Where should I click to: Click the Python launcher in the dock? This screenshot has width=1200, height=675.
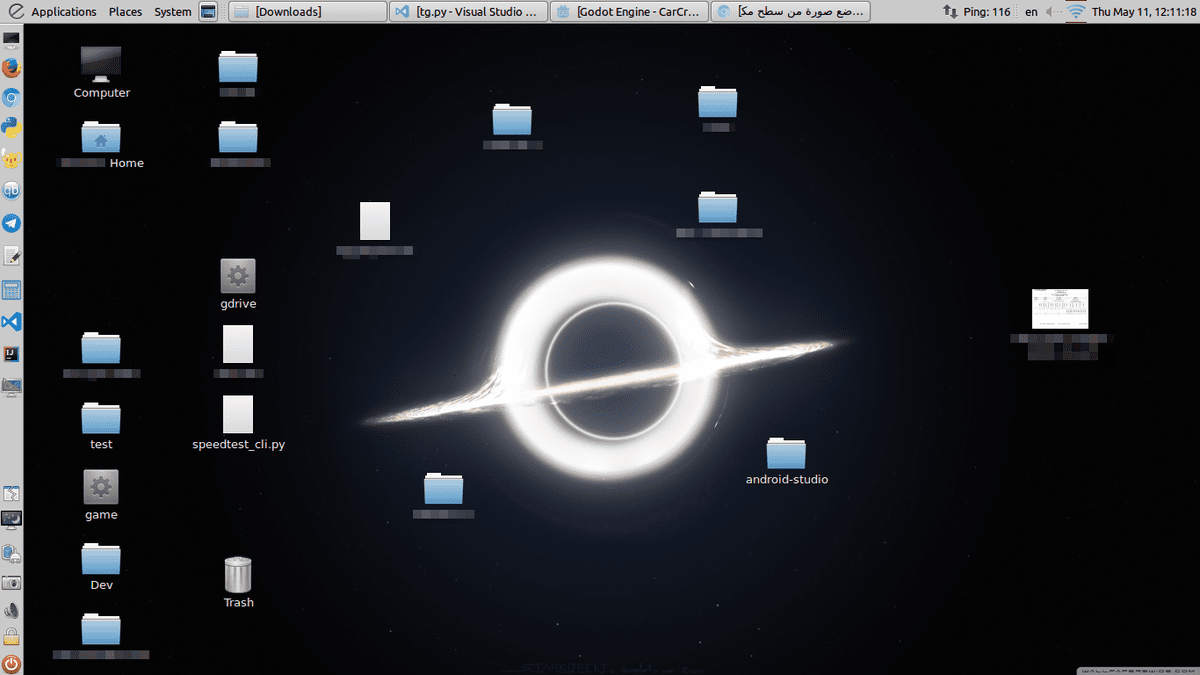(x=11, y=128)
